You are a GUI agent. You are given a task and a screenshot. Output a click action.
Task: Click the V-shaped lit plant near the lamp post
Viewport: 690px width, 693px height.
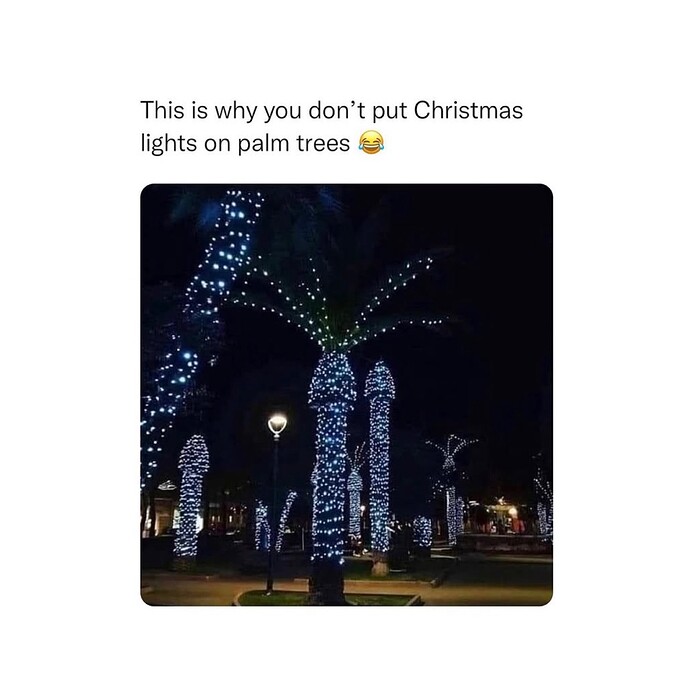click(x=274, y=522)
